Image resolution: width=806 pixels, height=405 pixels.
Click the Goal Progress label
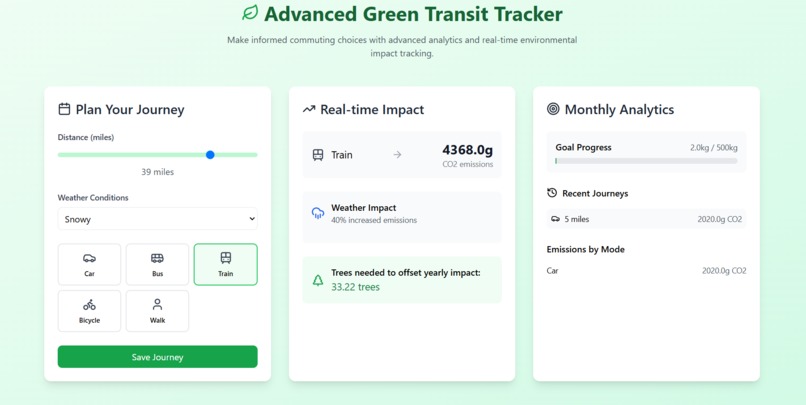(583, 148)
